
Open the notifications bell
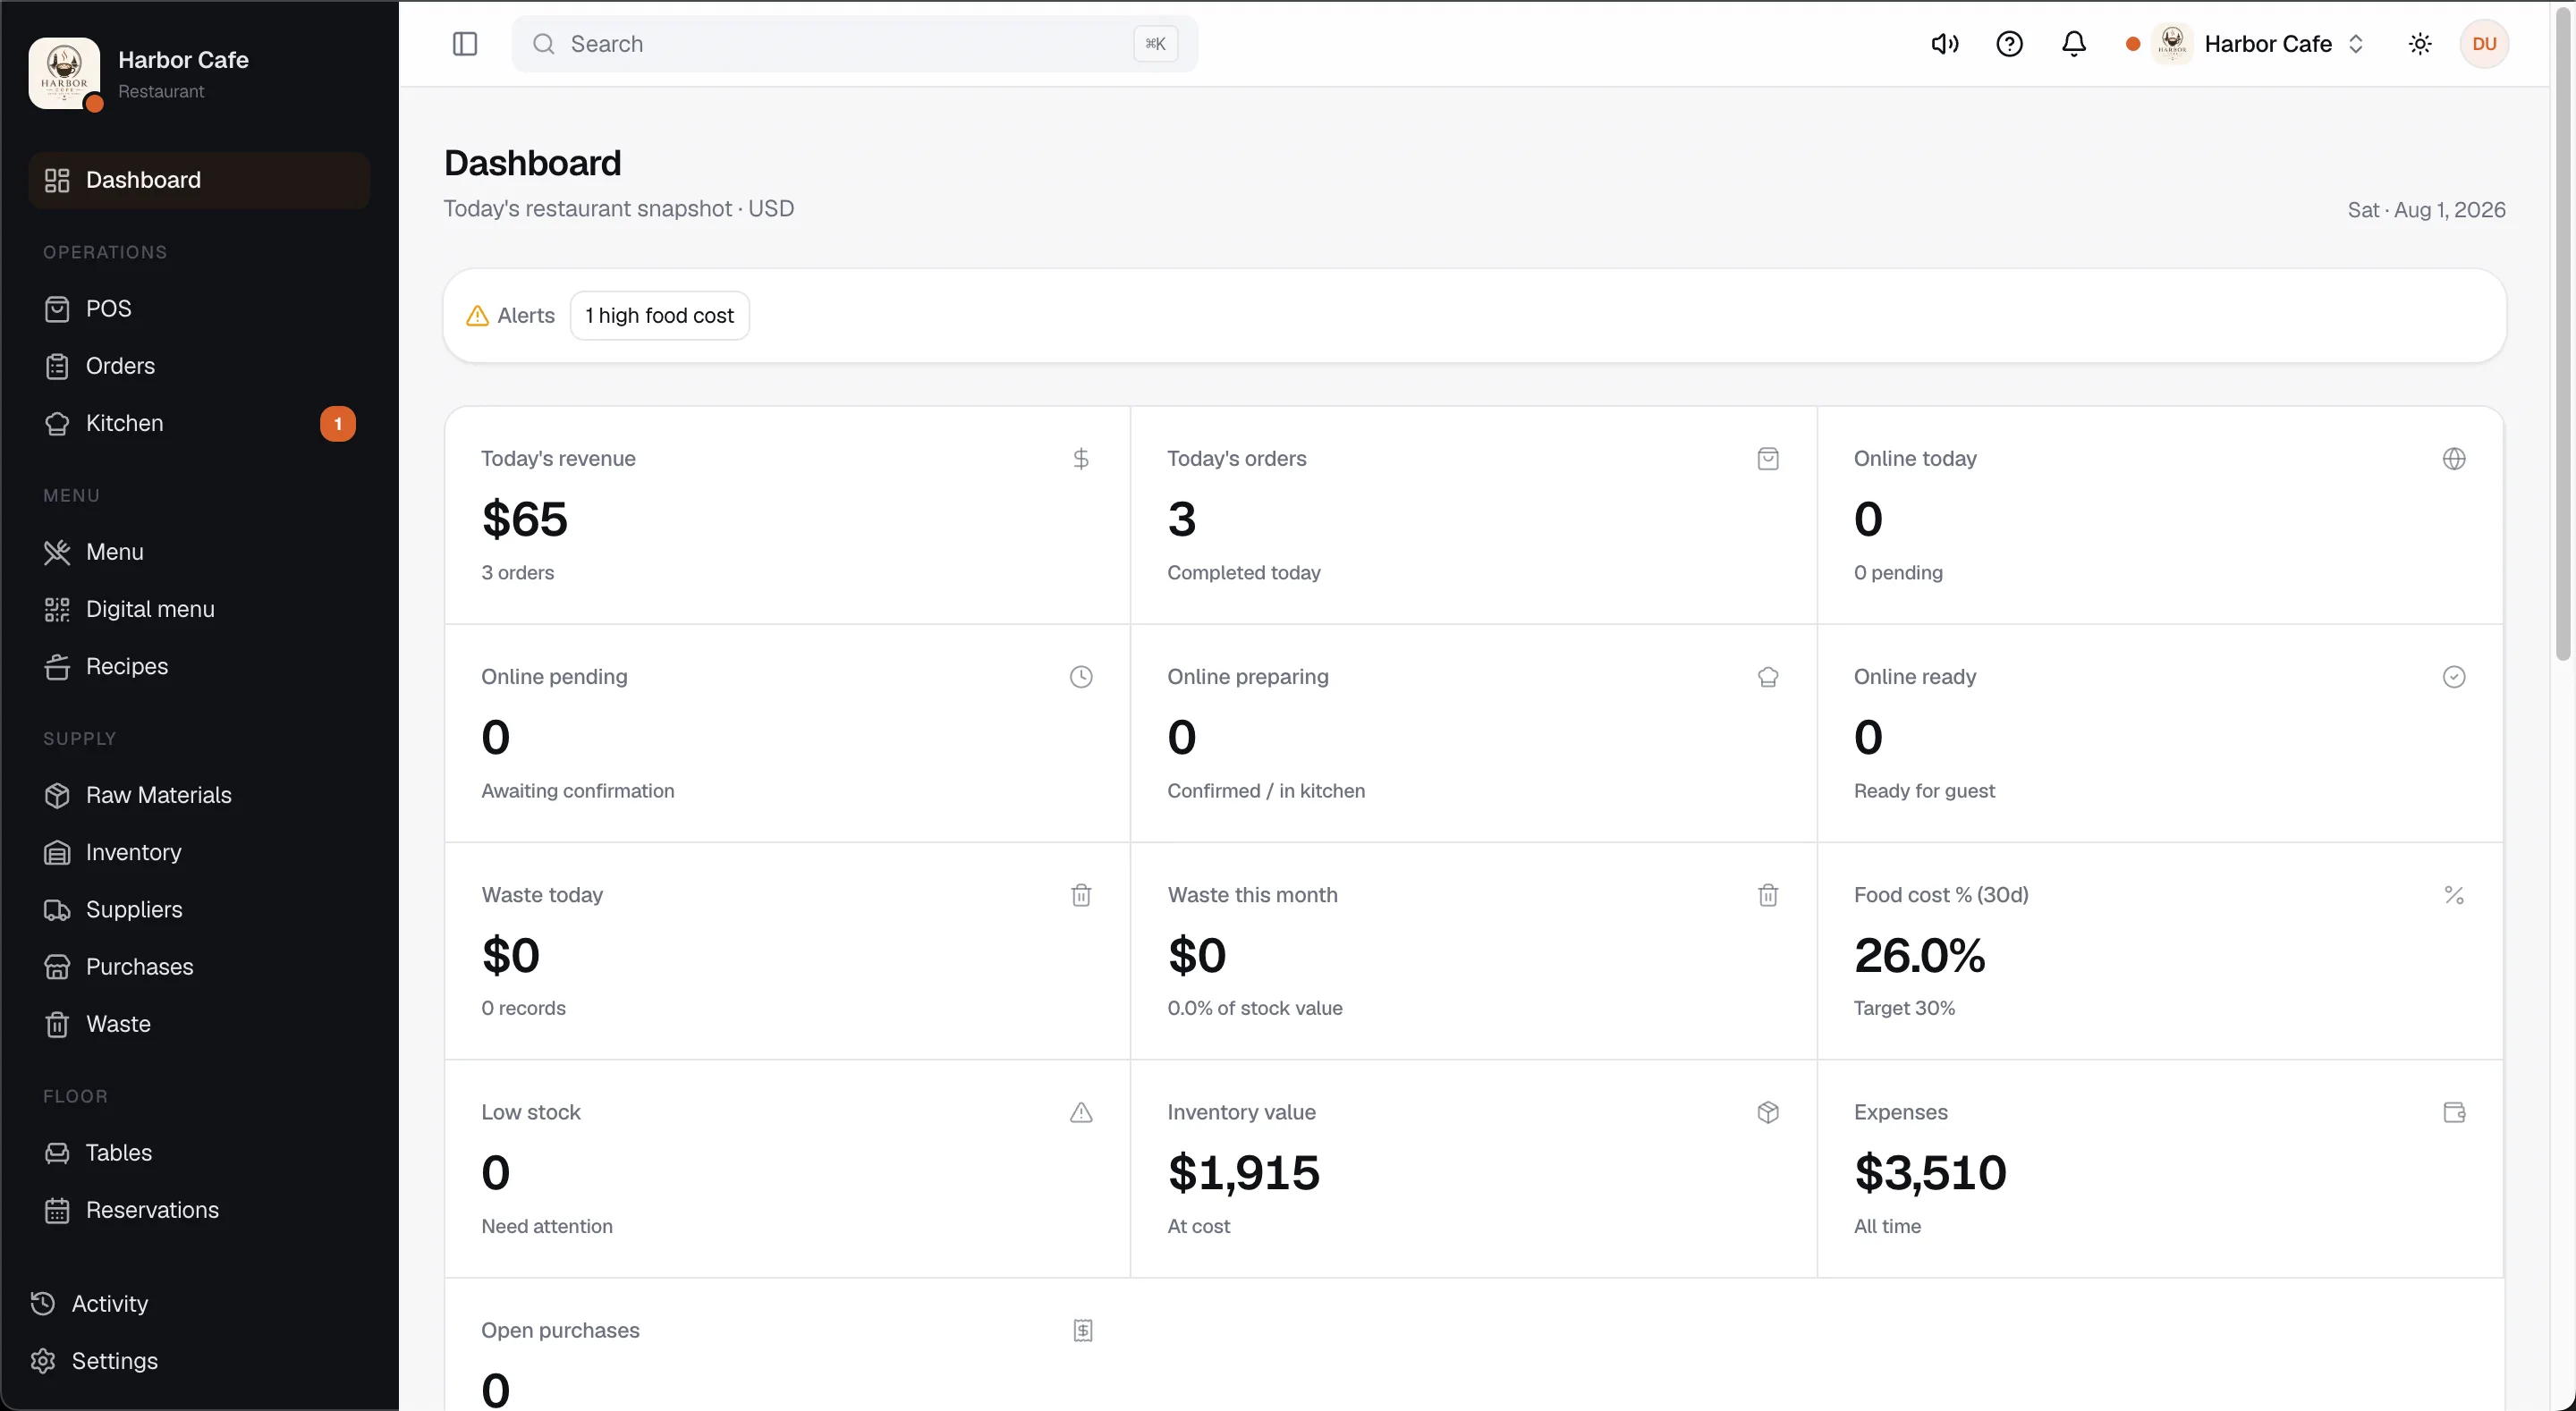pyautogui.click(x=2074, y=44)
